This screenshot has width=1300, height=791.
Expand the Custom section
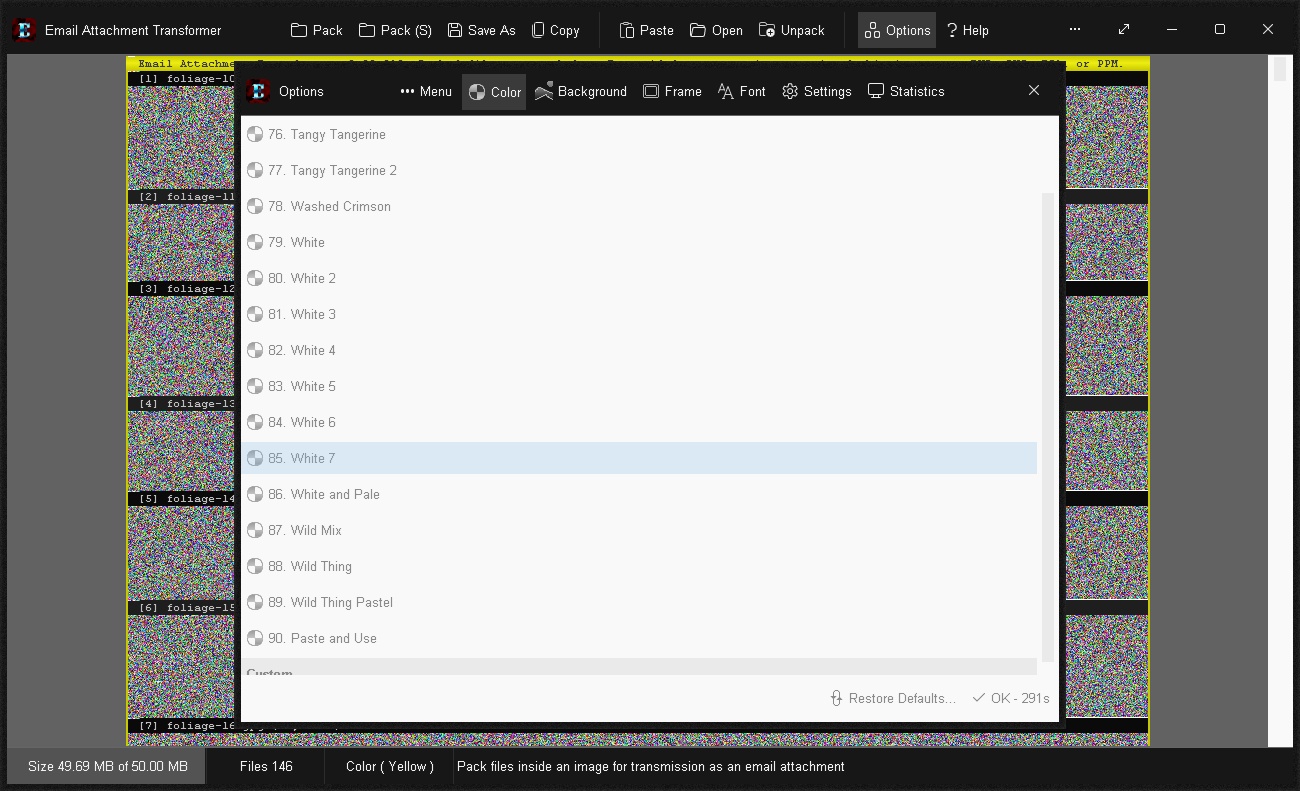(270, 672)
